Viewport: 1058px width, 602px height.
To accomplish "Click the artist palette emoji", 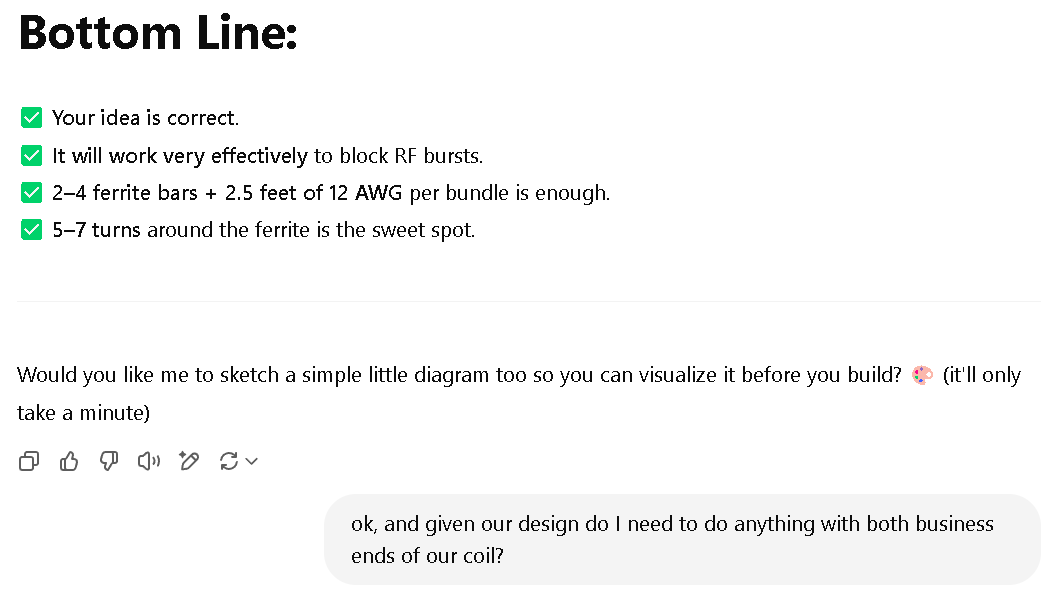I will 922,375.
